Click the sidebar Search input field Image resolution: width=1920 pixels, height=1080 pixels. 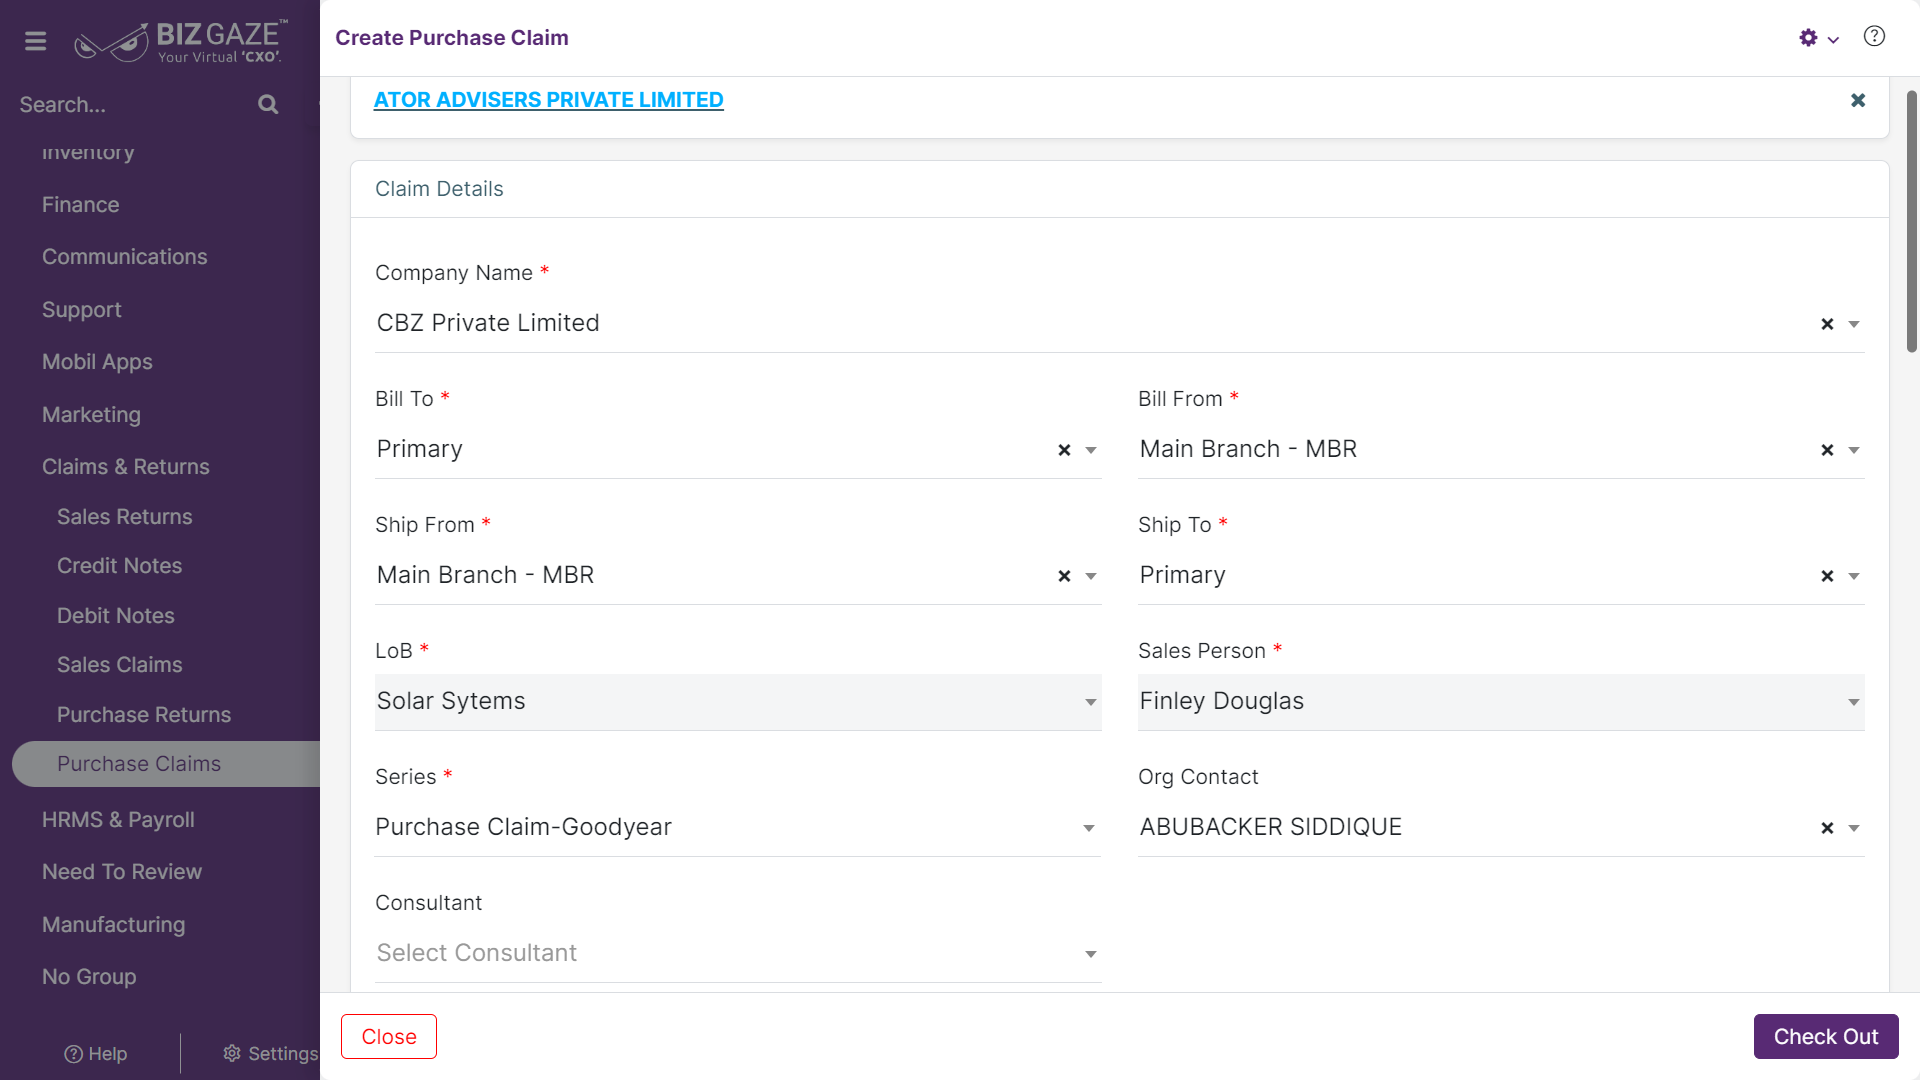point(135,105)
